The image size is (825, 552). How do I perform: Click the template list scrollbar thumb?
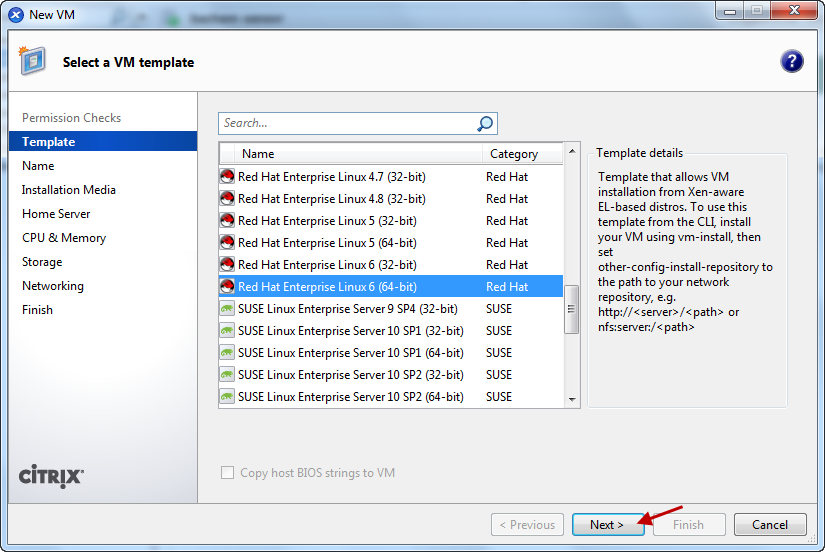click(x=571, y=309)
